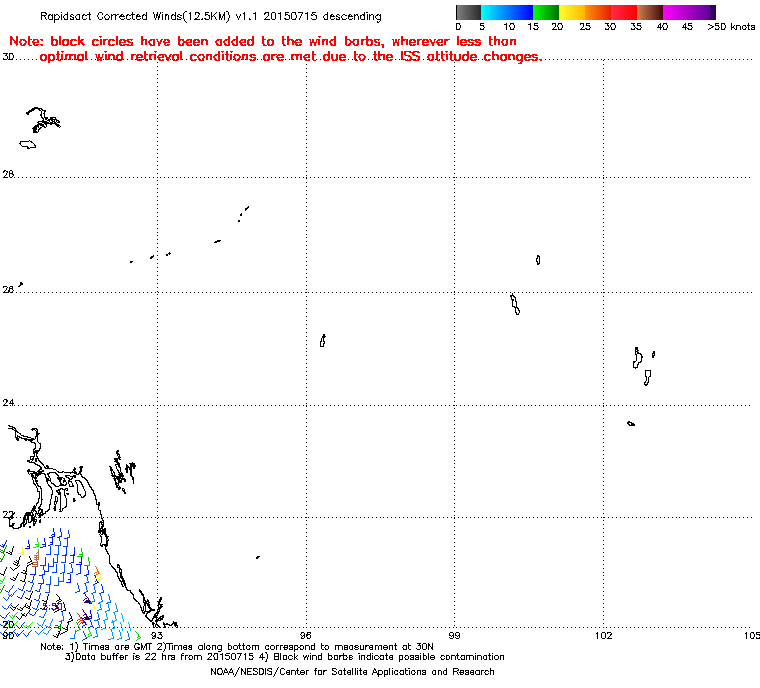Click the latitude label '24'
Image resolution: width=760 pixels, height=688 pixels.
point(8,402)
